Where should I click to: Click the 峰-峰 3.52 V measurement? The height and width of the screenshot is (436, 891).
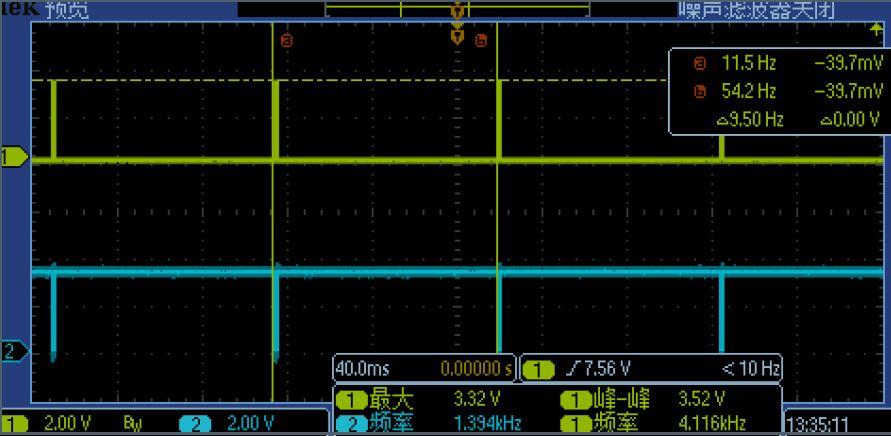[642, 400]
